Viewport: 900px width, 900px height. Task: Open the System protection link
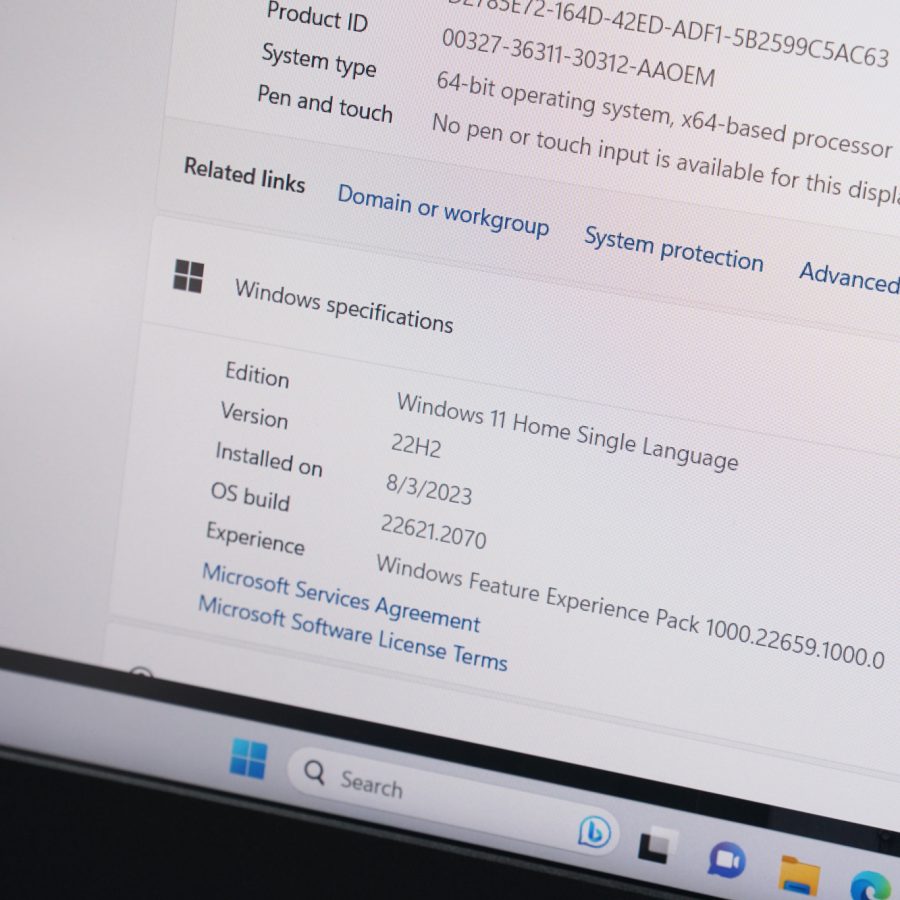pos(673,249)
